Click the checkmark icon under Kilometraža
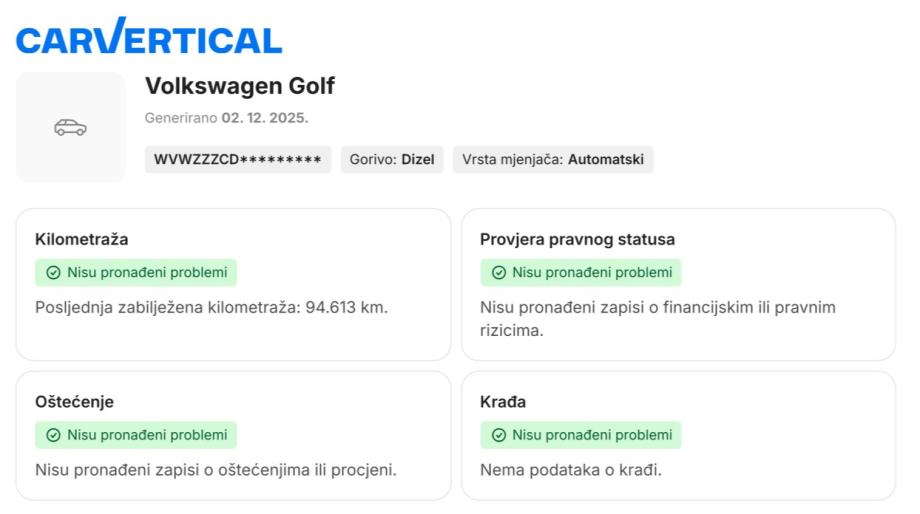920x514 pixels. [53, 273]
